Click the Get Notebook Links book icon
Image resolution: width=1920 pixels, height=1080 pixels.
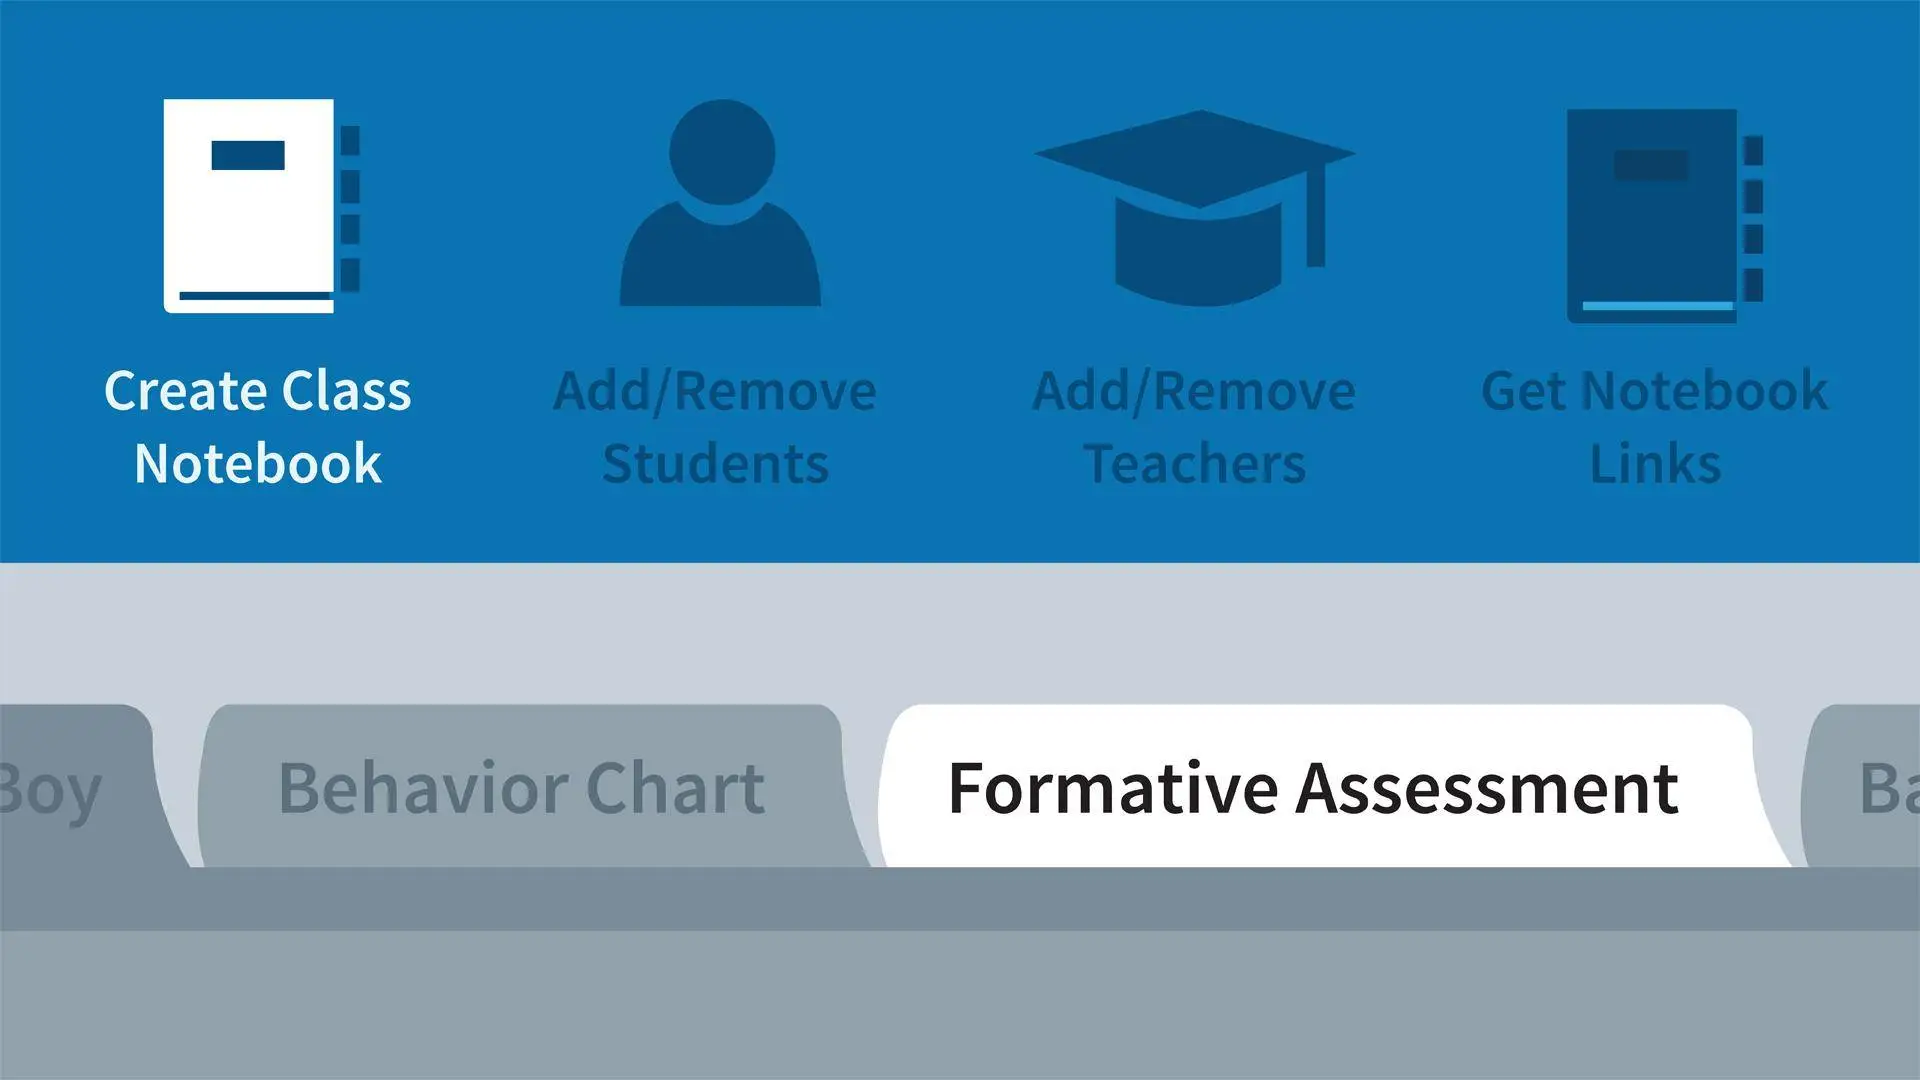tap(1664, 216)
